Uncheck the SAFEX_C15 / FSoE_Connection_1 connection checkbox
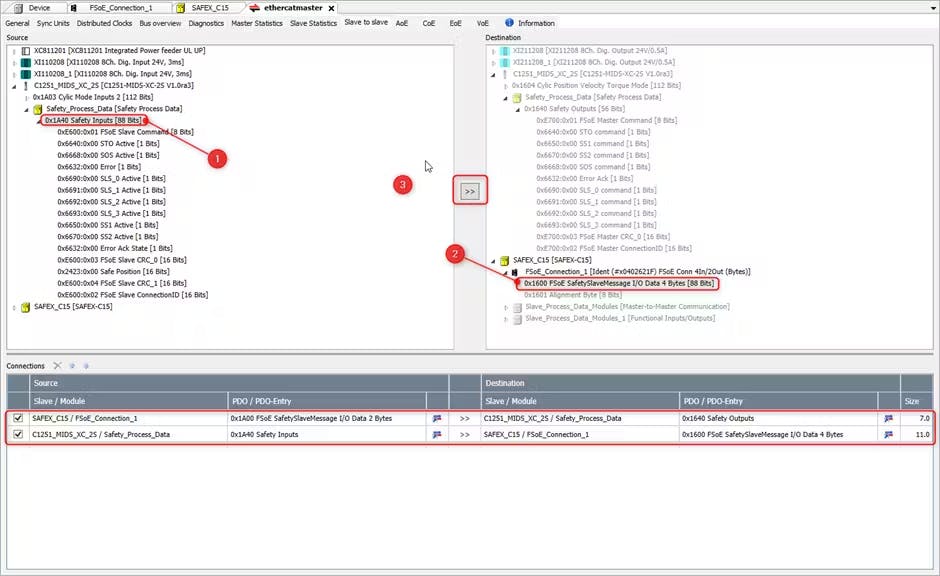The width and height of the screenshot is (940, 576). coord(16,419)
